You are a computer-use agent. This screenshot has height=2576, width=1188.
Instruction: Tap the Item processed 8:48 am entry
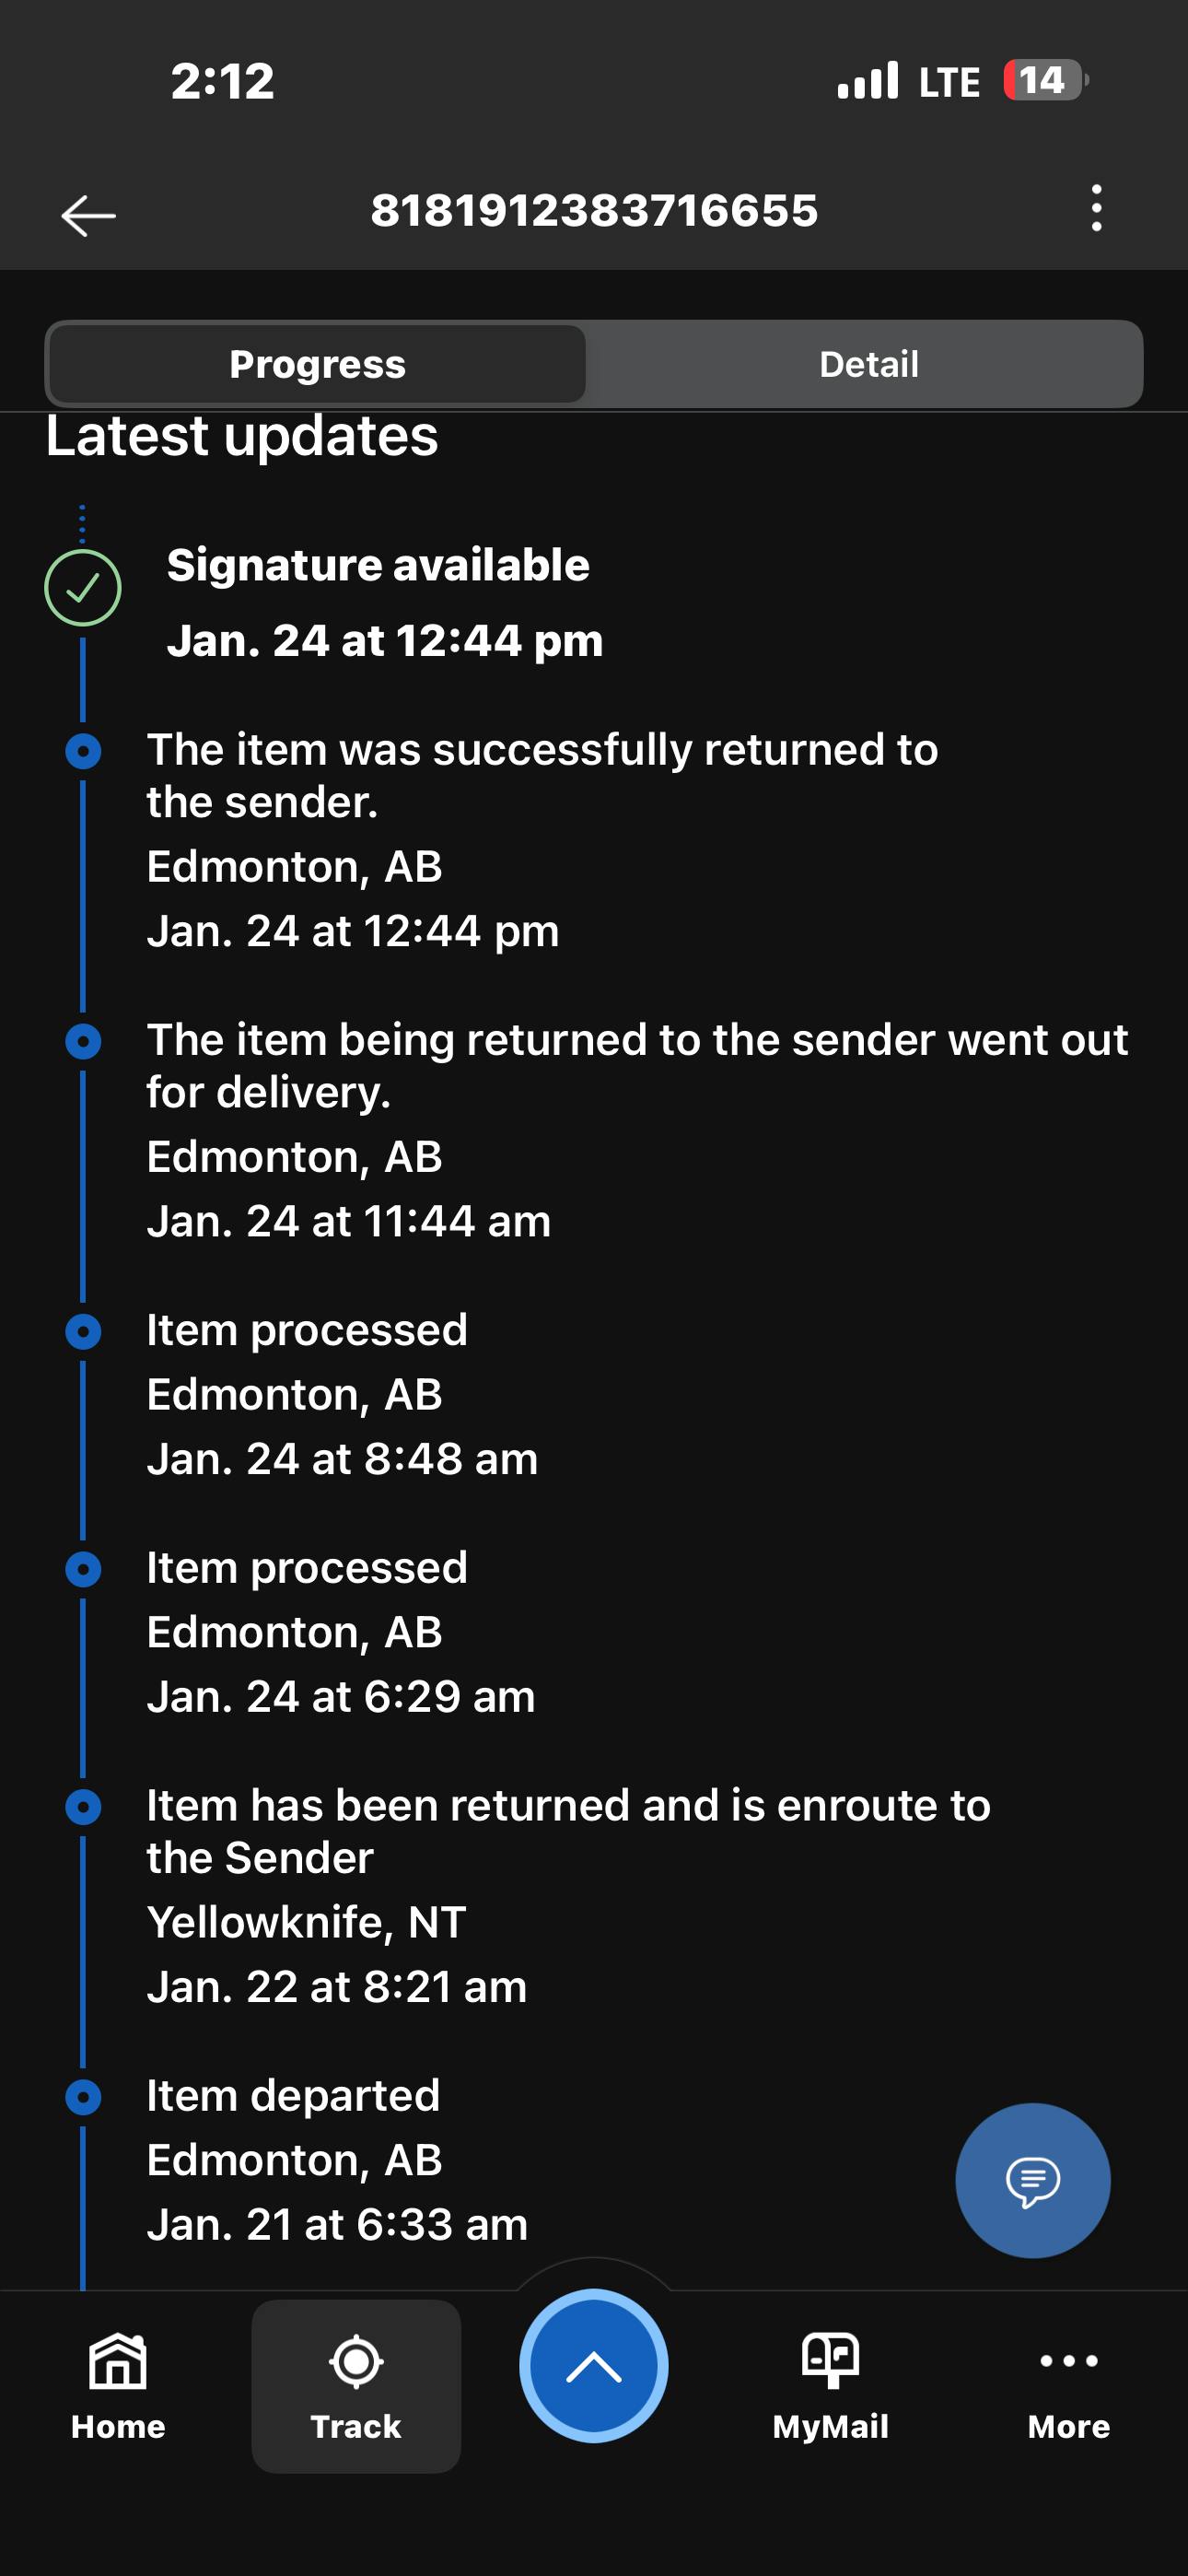click(342, 1394)
